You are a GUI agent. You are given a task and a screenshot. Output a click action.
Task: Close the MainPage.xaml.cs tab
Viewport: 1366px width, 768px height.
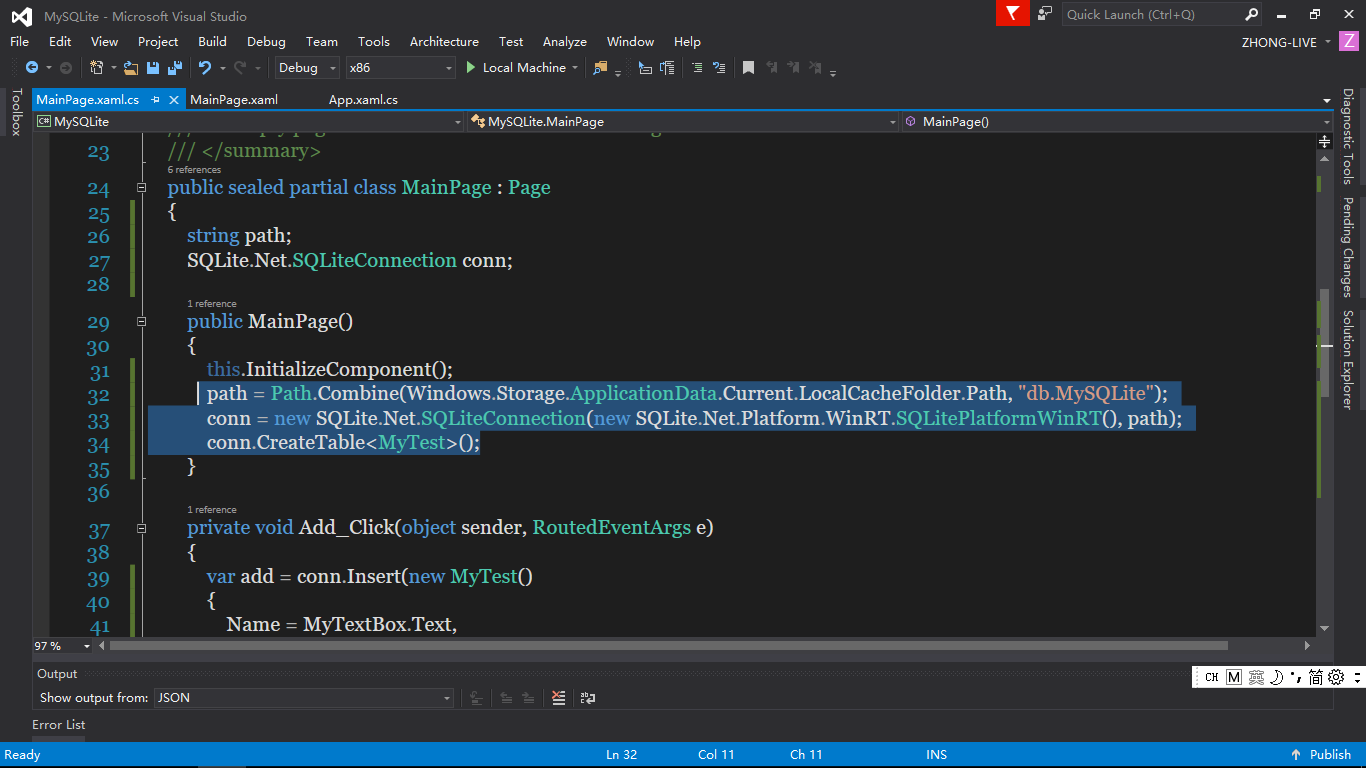click(x=174, y=100)
